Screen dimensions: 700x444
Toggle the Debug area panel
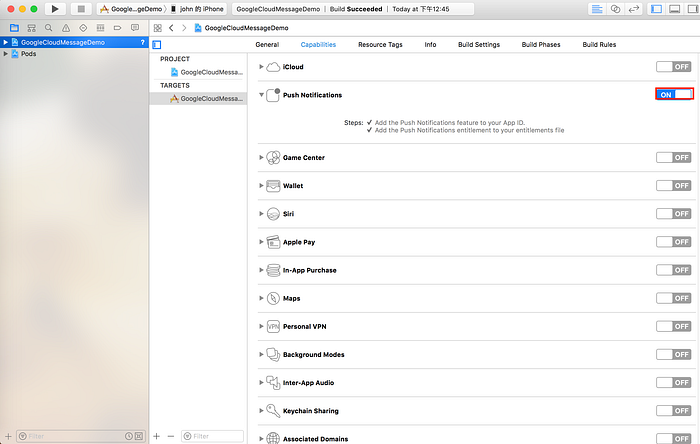pyautogui.click(x=675, y=9)
